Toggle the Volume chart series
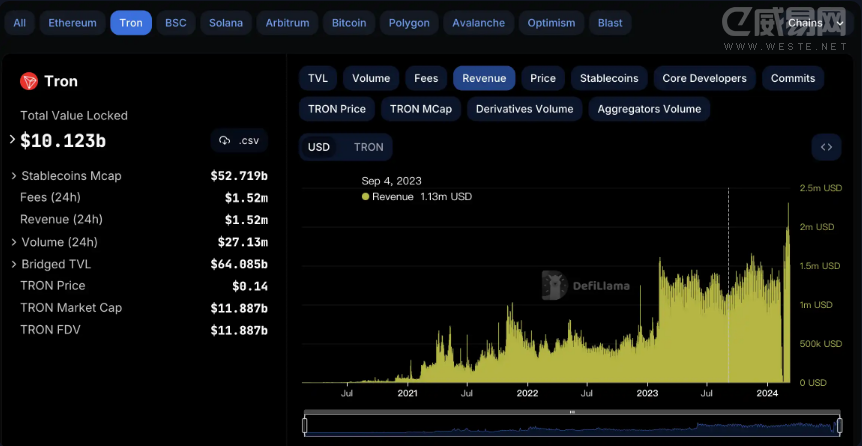Image resolution: width=862 pixels, height=446 pixels. tap(371, 78)
